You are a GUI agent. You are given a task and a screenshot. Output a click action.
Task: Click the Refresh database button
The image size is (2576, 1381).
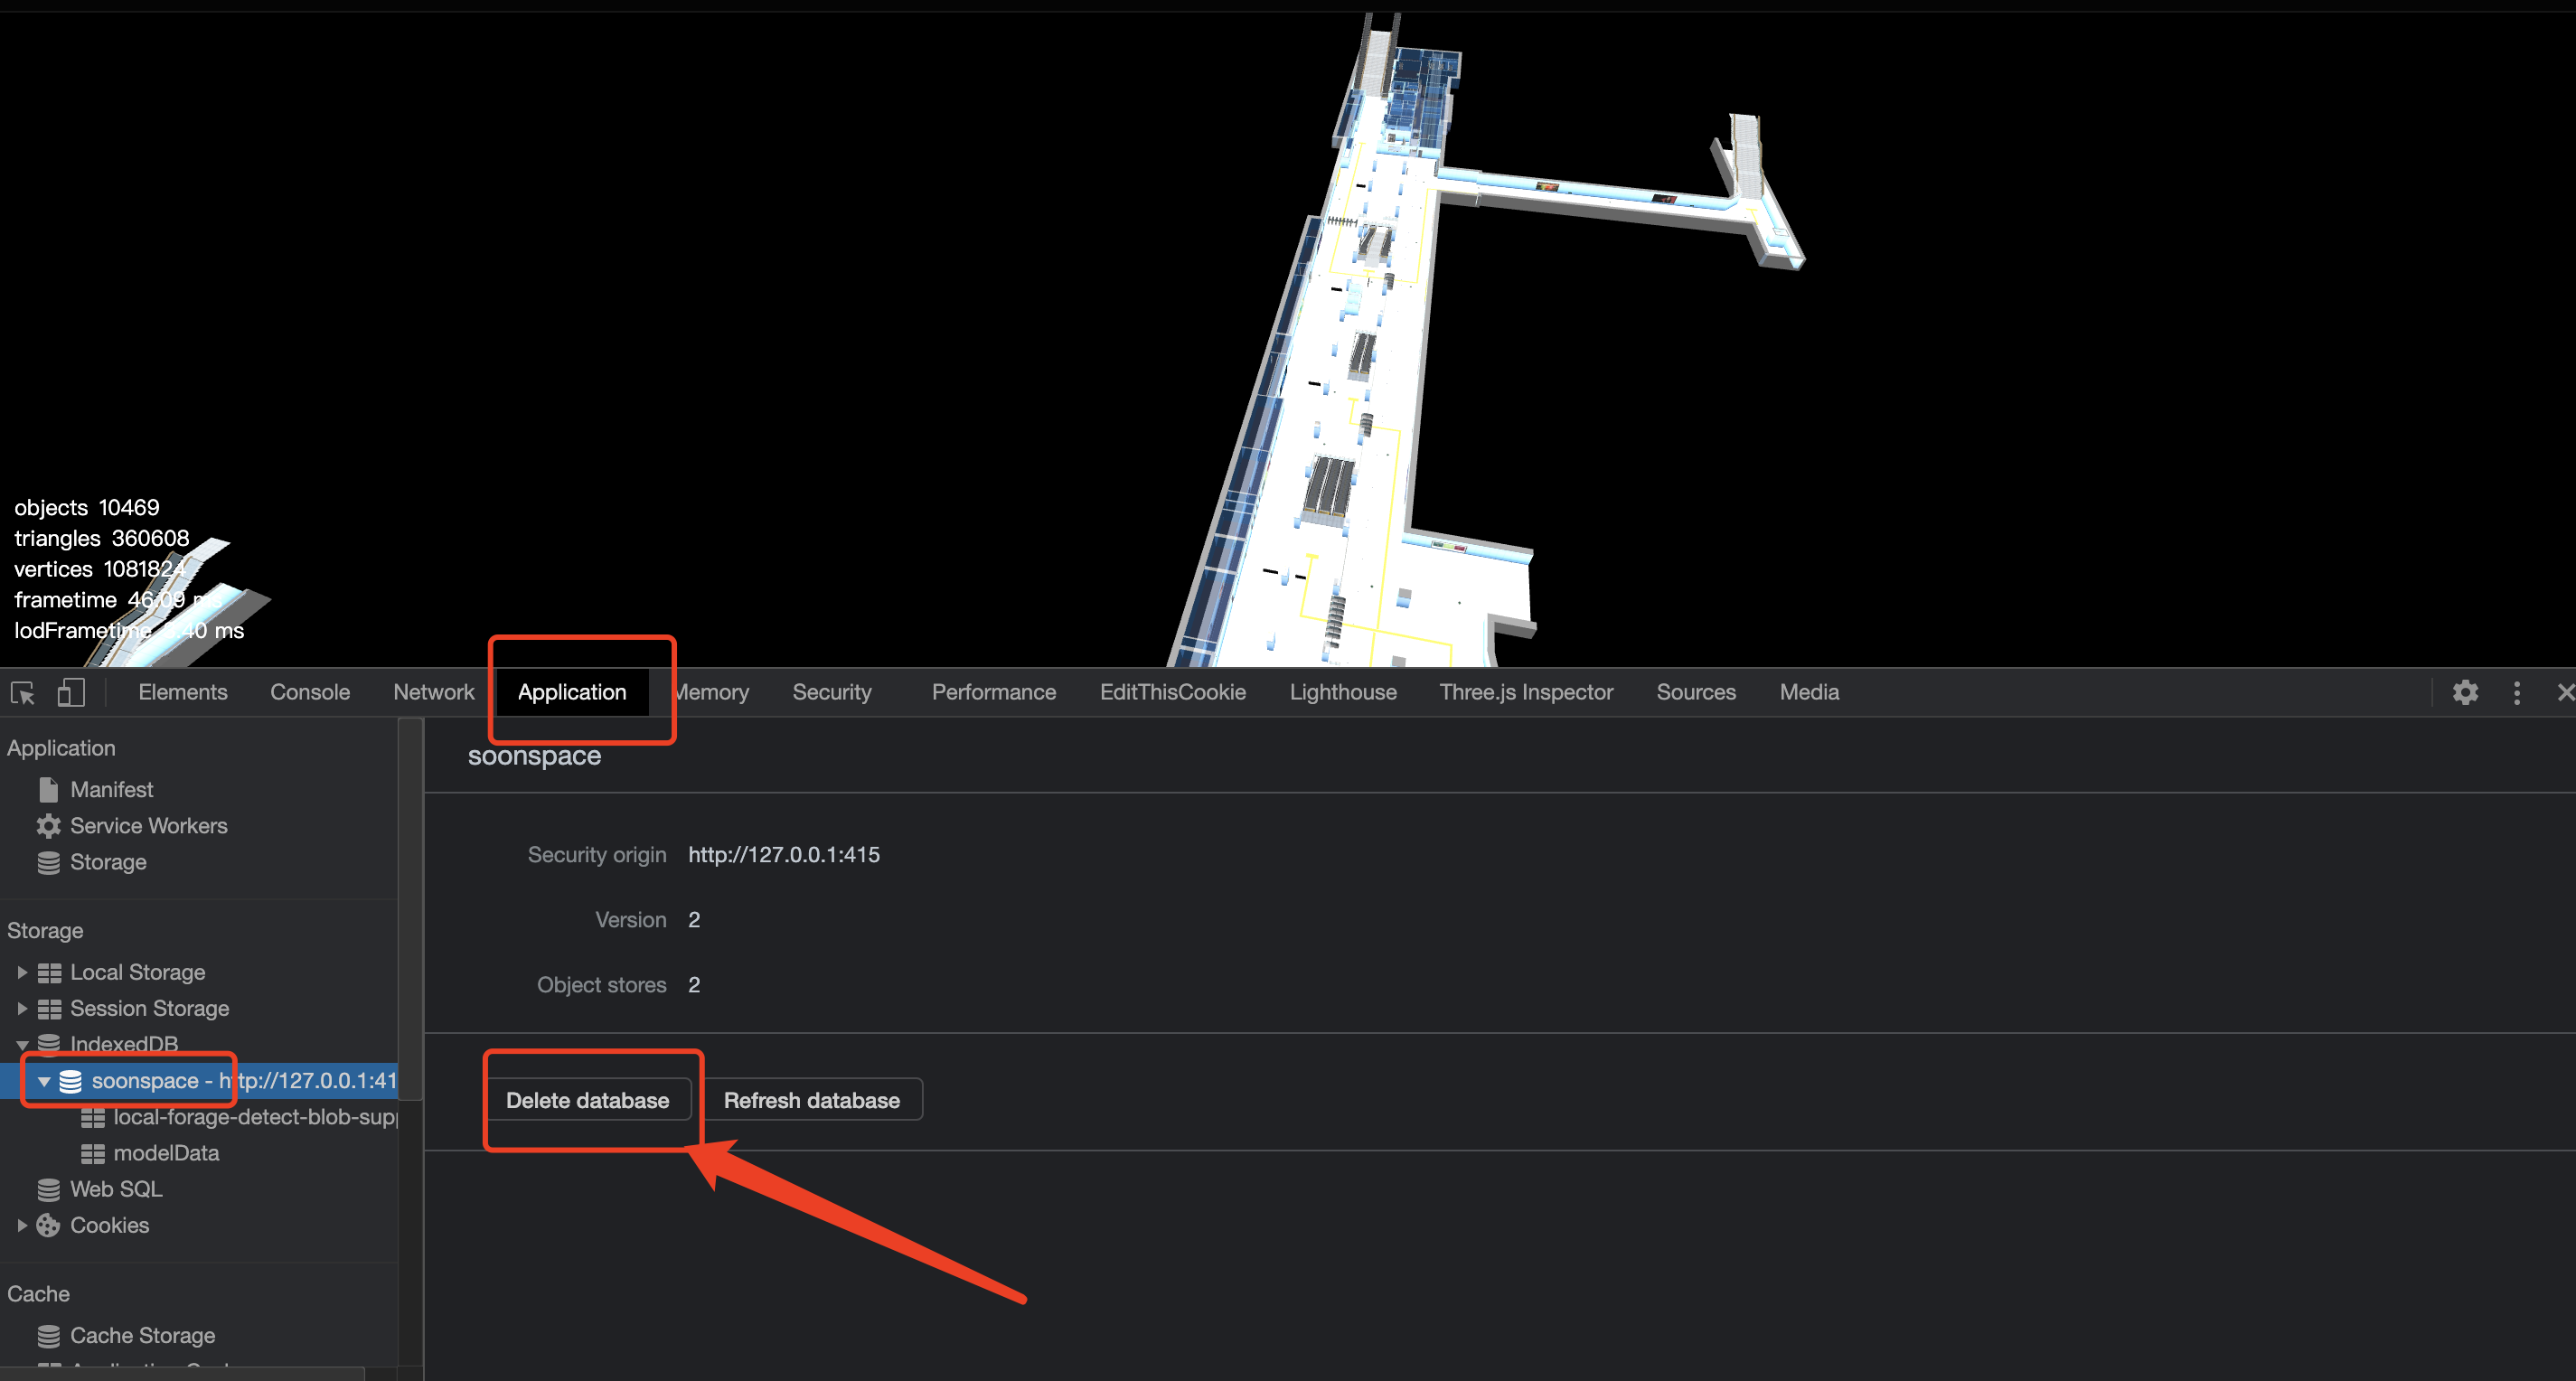click(x=811, y=1100)
